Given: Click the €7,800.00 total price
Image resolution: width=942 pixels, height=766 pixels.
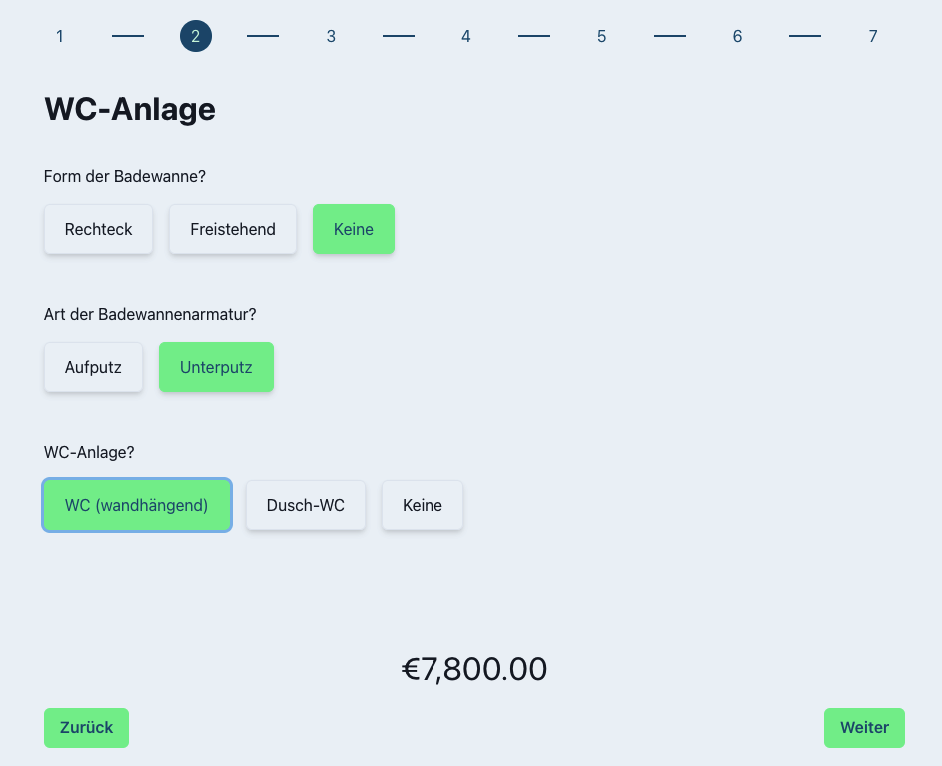Looking at the screenshot, I should point(474,669).
